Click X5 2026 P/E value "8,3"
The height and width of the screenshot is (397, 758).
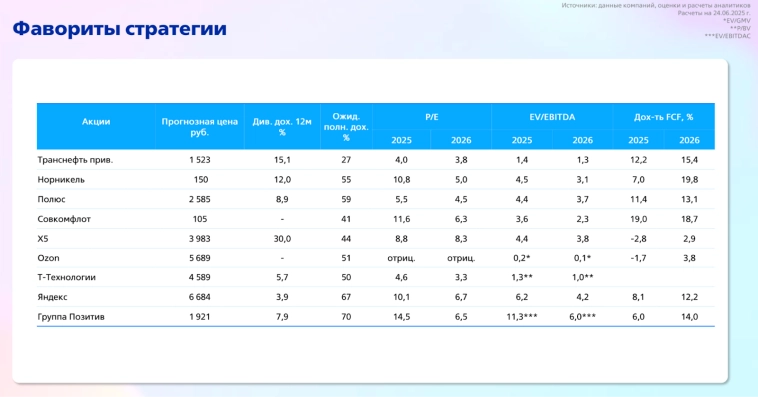[x=461, y=239]
